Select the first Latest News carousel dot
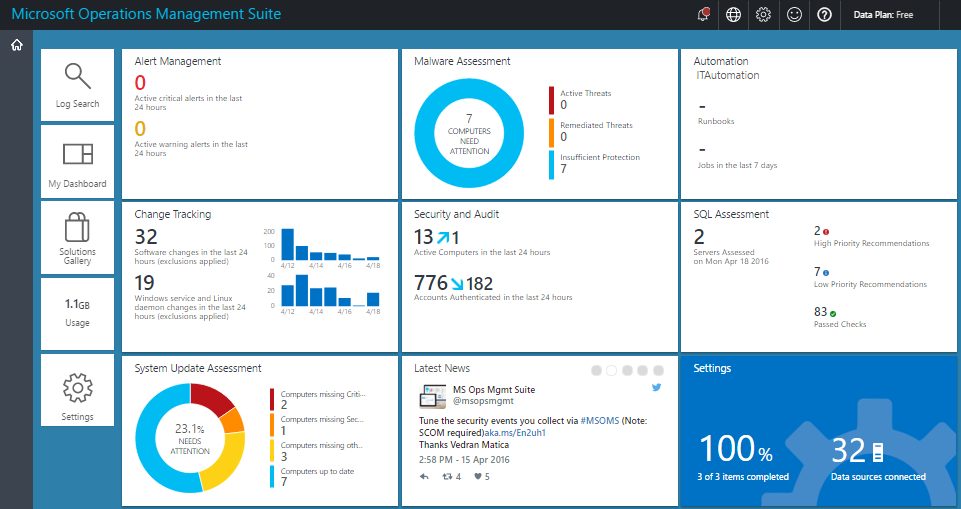 [597, 370]
